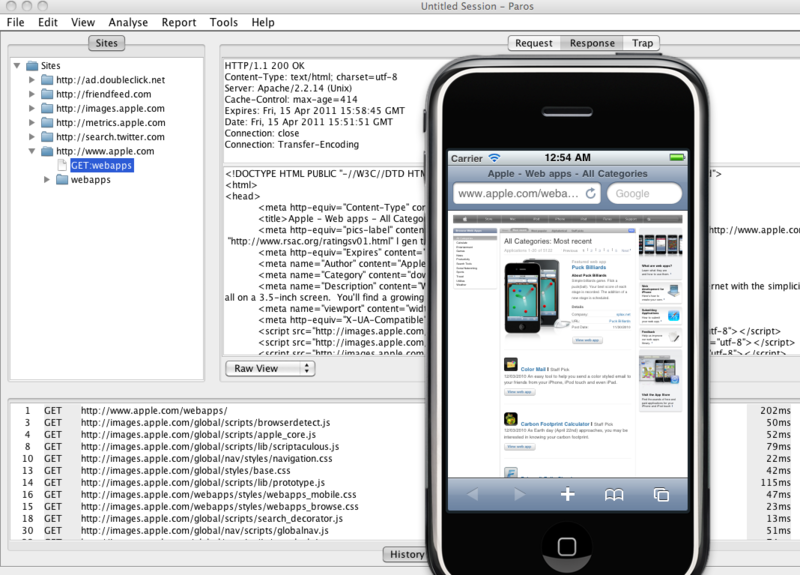The width and height of the screenshot is (800, 575).
Task: Tap the Carbon Footprint Calculator app icon
Action: tap(511, 419)
